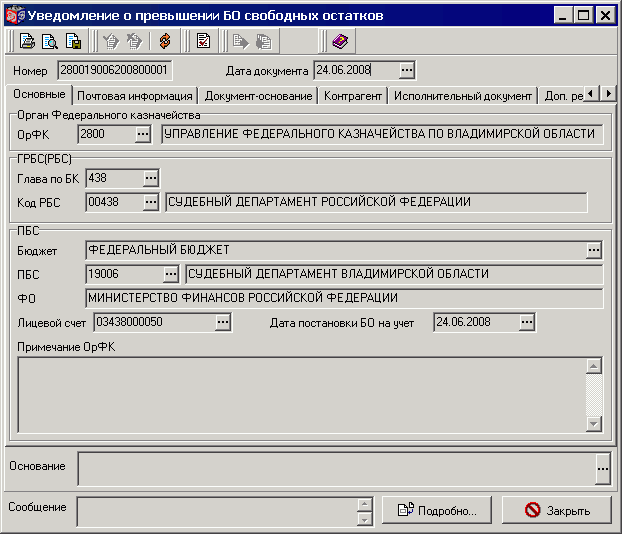
Task: Click scroll down arrow of Сообщение box
Action: [x=365, y=519]
